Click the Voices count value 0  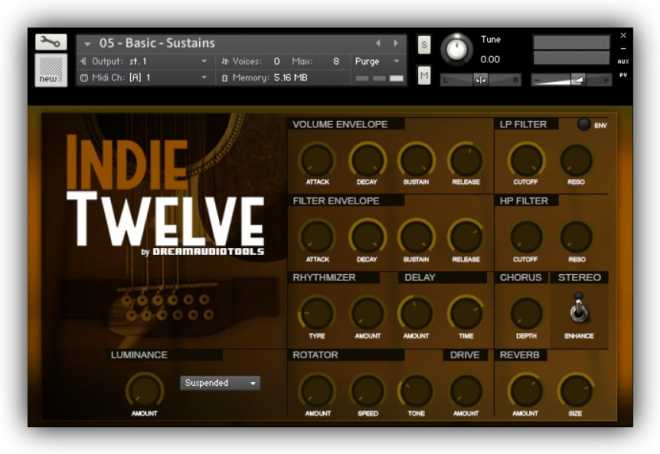point(277,61)
